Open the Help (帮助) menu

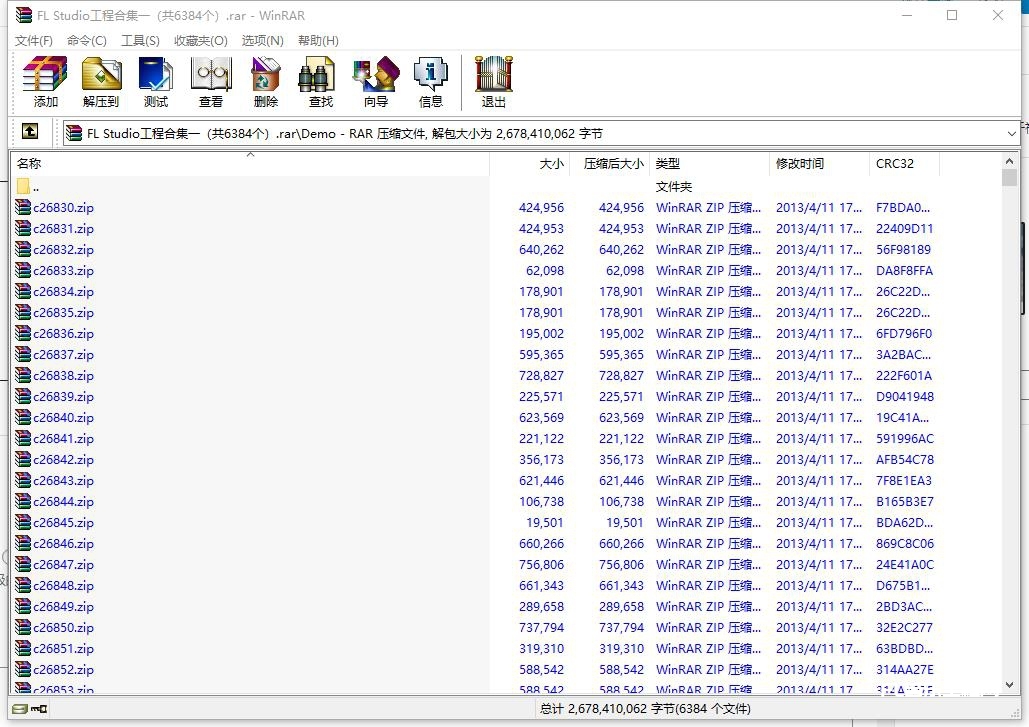coord(318,41)
